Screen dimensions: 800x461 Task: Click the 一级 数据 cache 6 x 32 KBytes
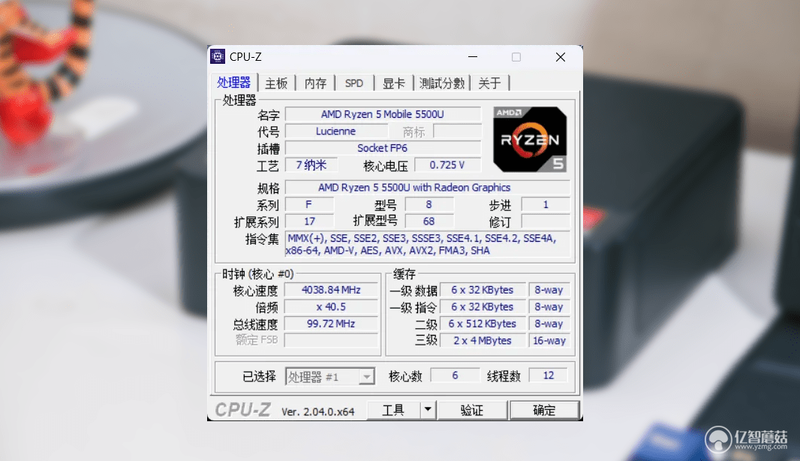tap(483, 290)
